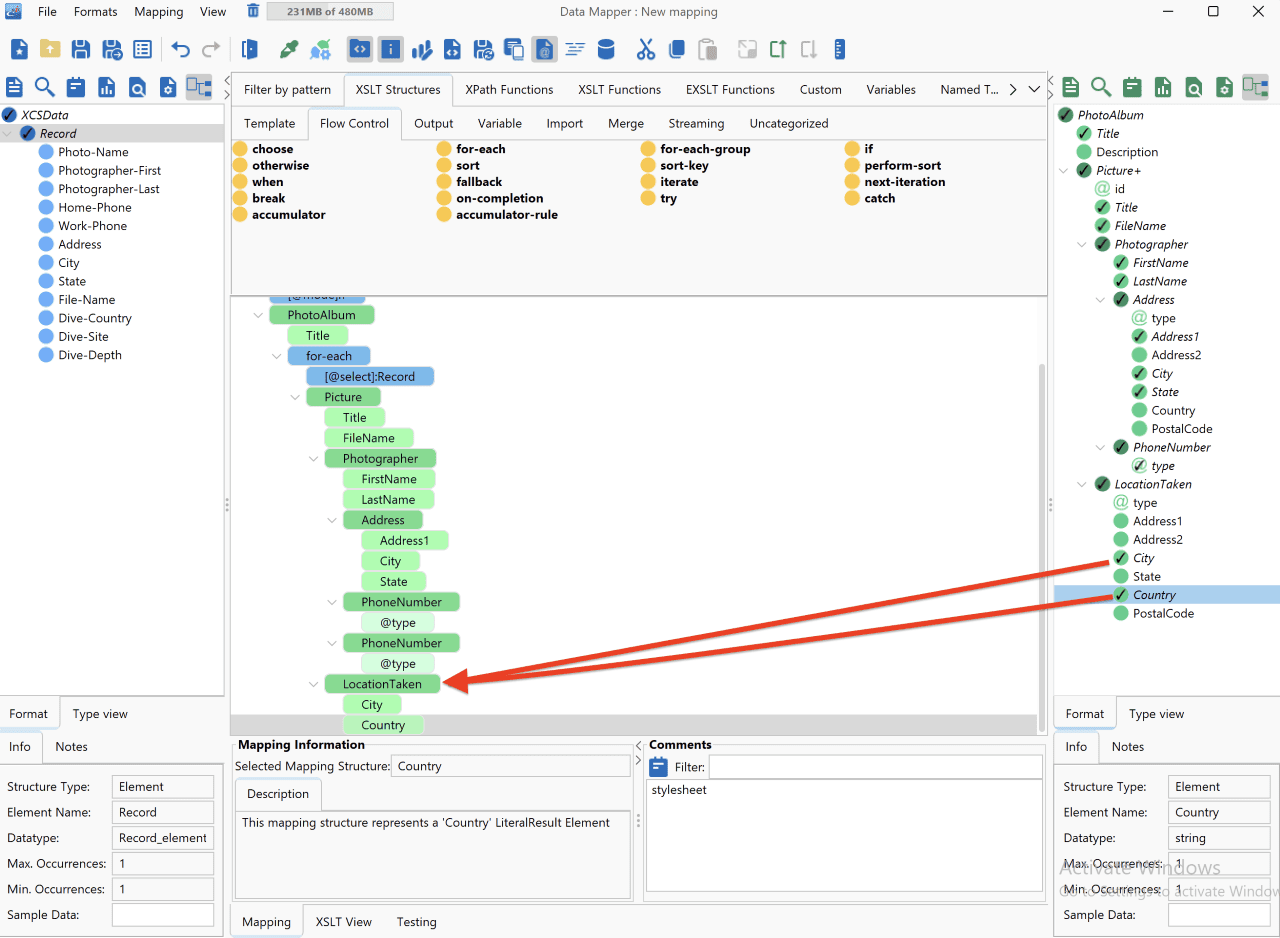Switch to the Testing tab
The height and width of the screenshot is (938, 1280).
click(417, 922)
